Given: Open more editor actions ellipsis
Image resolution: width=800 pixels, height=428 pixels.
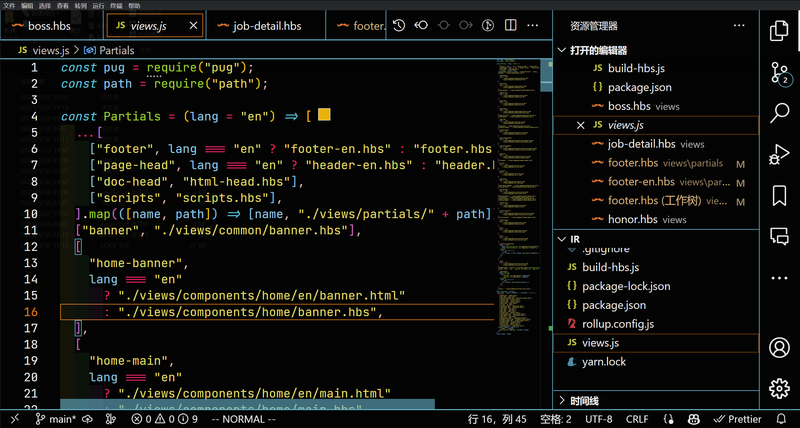Looking at the screenshot, I should pos(533,26).
